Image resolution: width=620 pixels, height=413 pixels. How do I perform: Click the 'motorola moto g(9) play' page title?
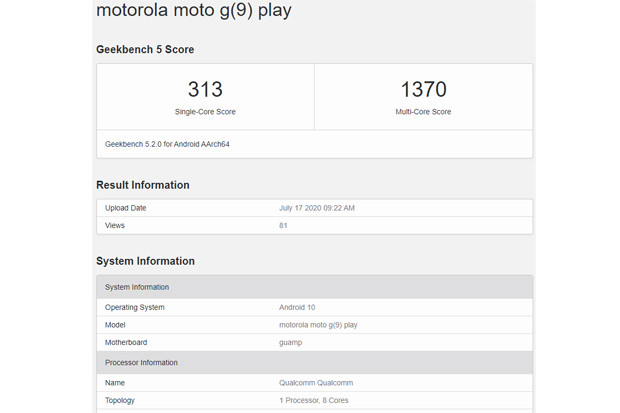point(194,11)
